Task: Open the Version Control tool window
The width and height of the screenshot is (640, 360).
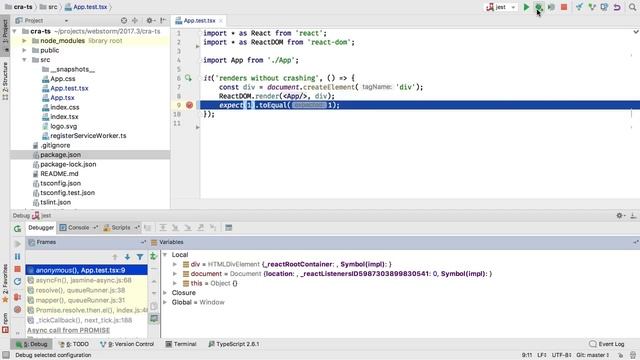Action: (127, 344)
